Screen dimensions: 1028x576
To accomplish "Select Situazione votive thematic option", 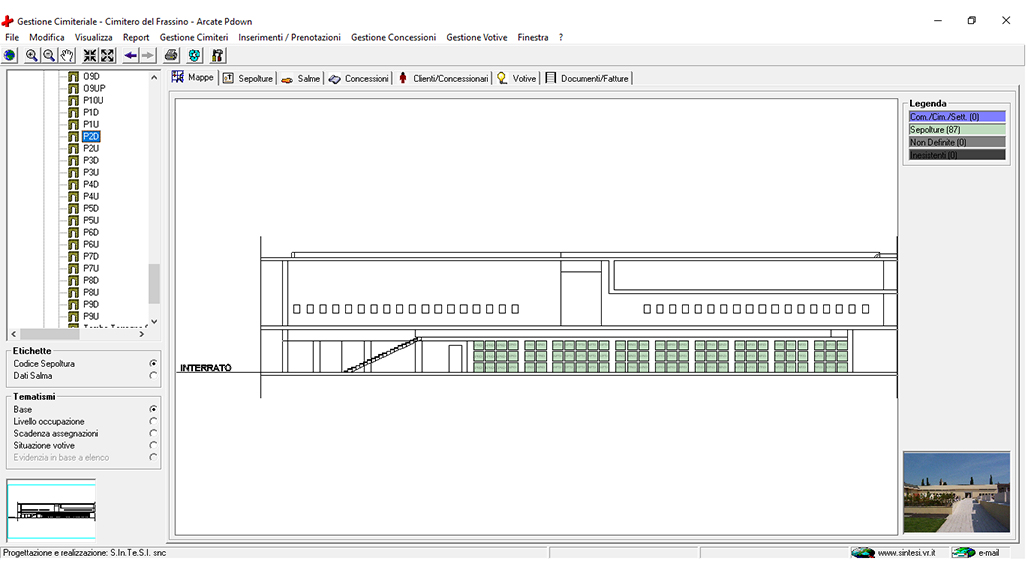I will pyautogui.click(x=153, y=445).
